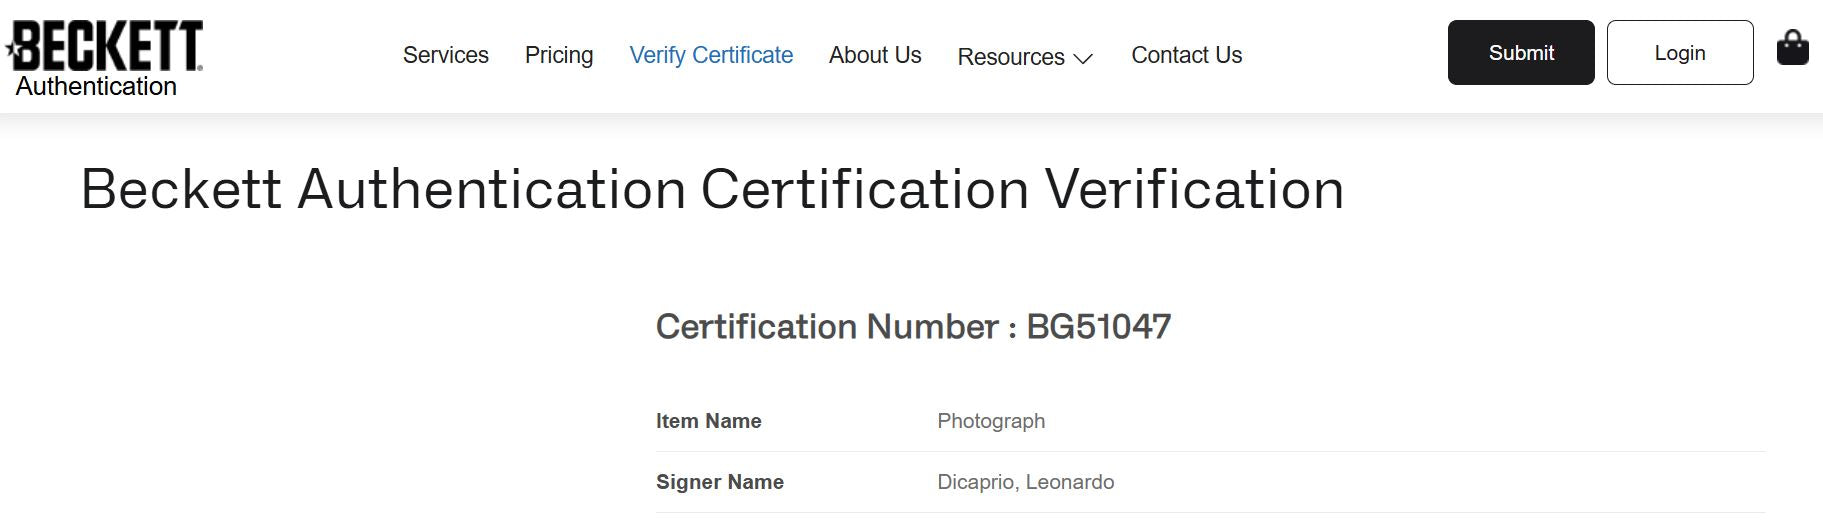Click the Certification Number label text
Screen dimensions: 1823x529
click(x=827, y=326)
